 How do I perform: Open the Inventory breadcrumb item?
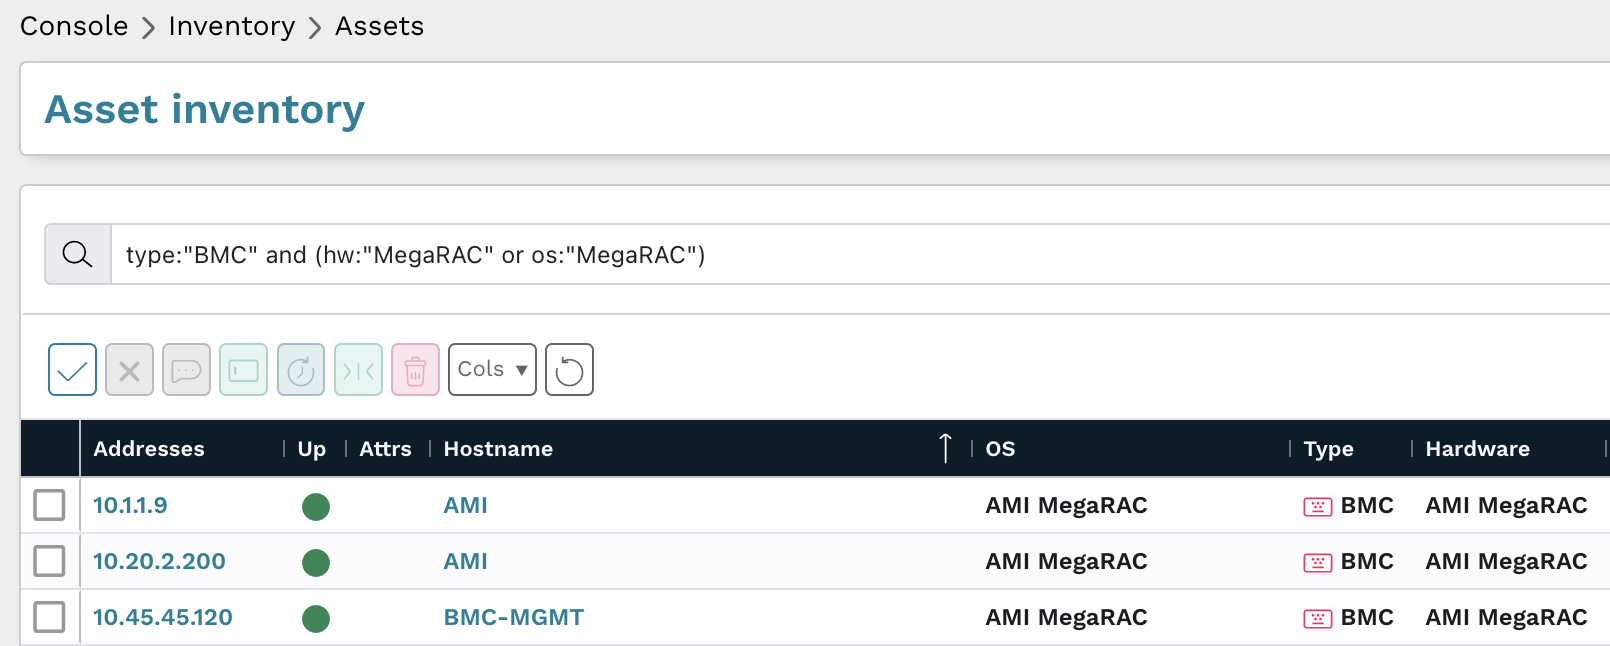tap(231, 26)
